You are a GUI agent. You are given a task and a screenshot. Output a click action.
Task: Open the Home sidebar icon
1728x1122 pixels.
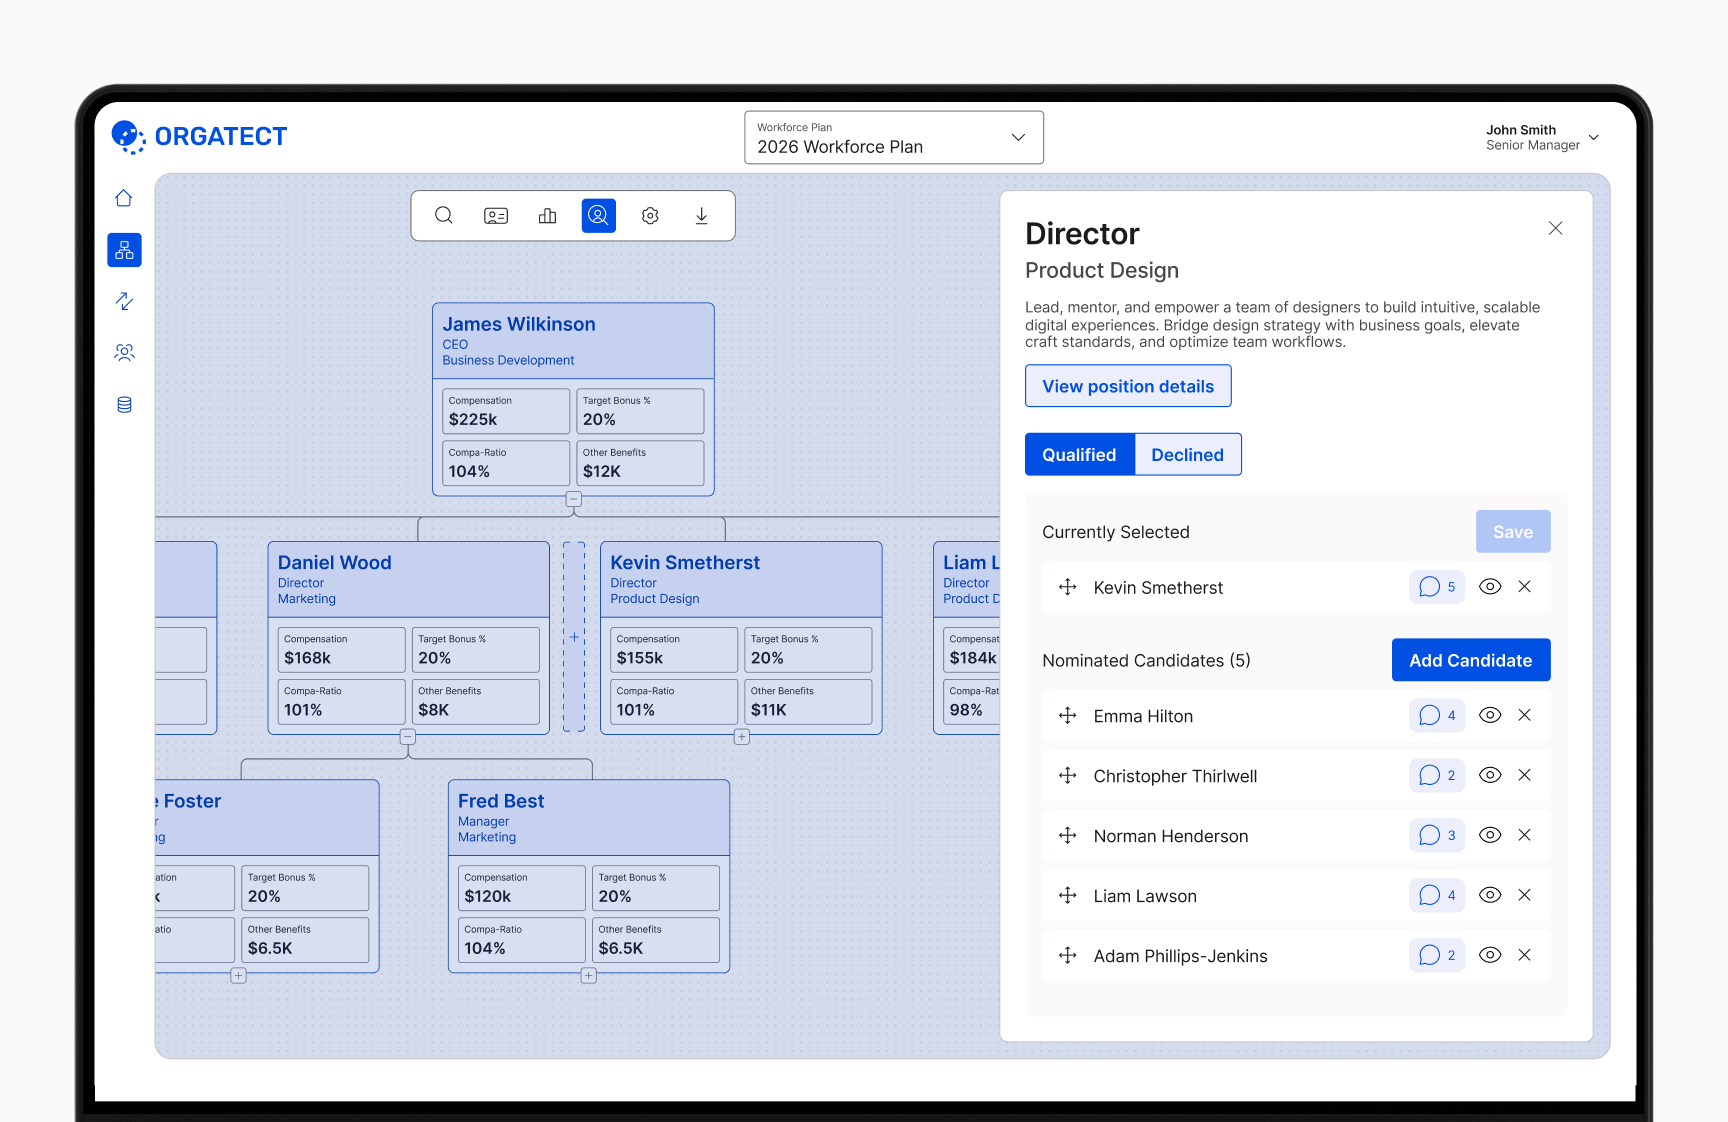124,198
